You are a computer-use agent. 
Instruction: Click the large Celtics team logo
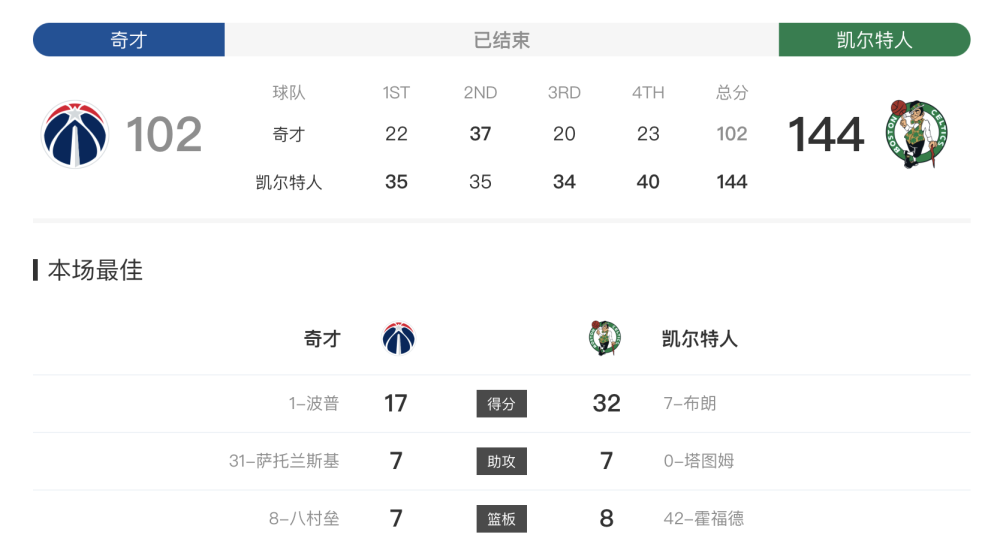tap(916, 133)
